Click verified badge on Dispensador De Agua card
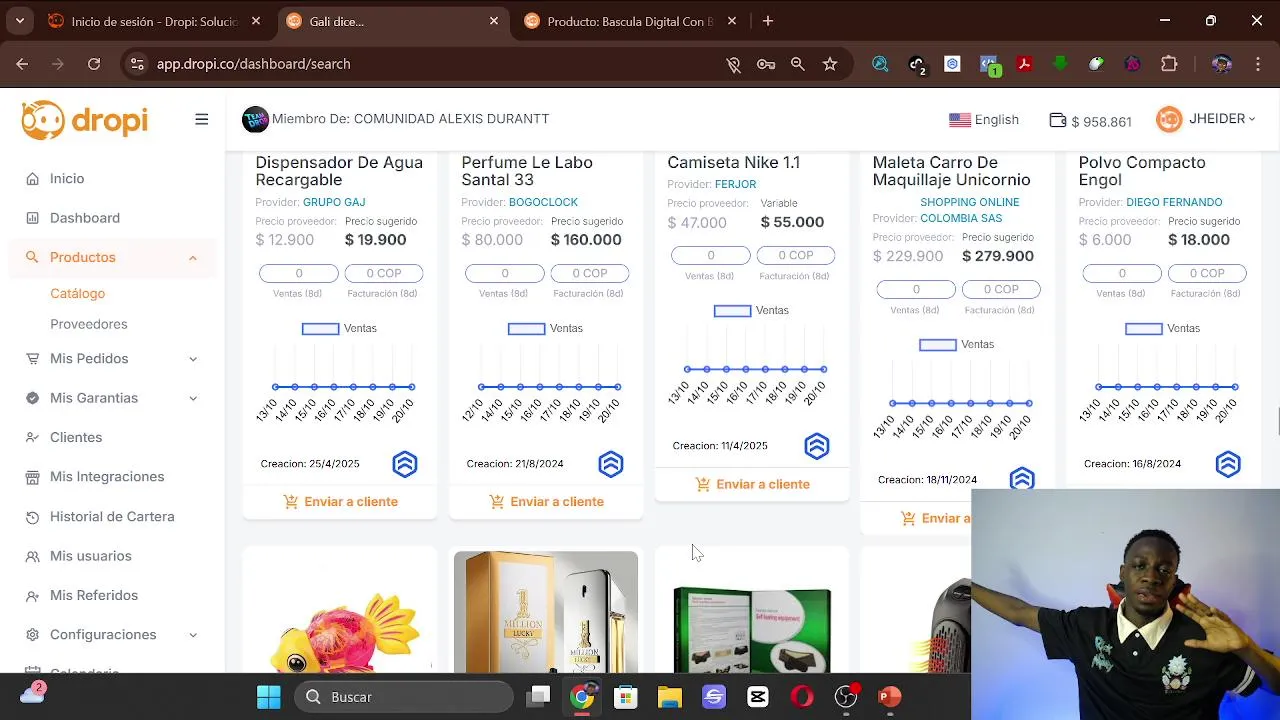Screen dimensions: 1280x720 point(405,464)
